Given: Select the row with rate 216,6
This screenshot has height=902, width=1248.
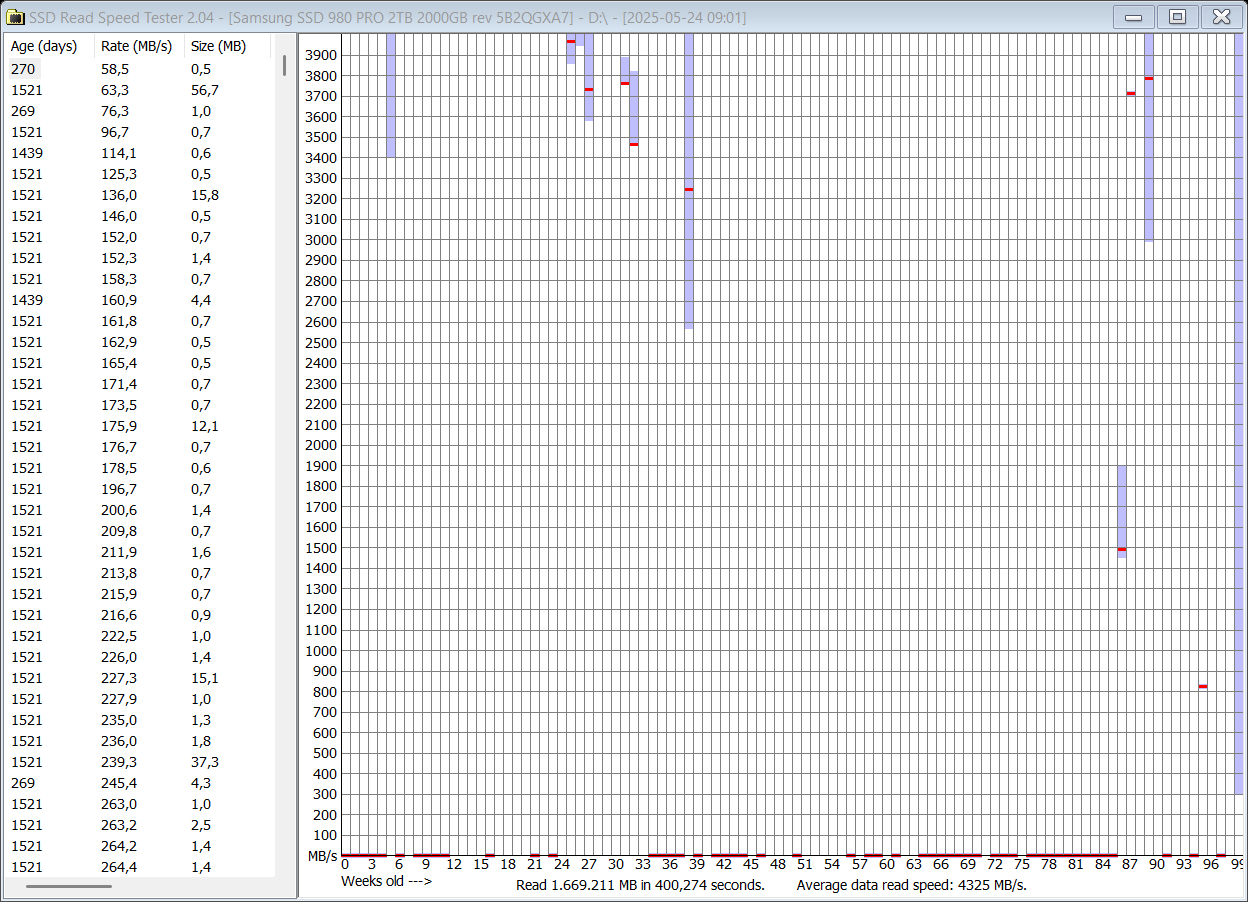Looking at the screenshot, I should tap(140, 615).
